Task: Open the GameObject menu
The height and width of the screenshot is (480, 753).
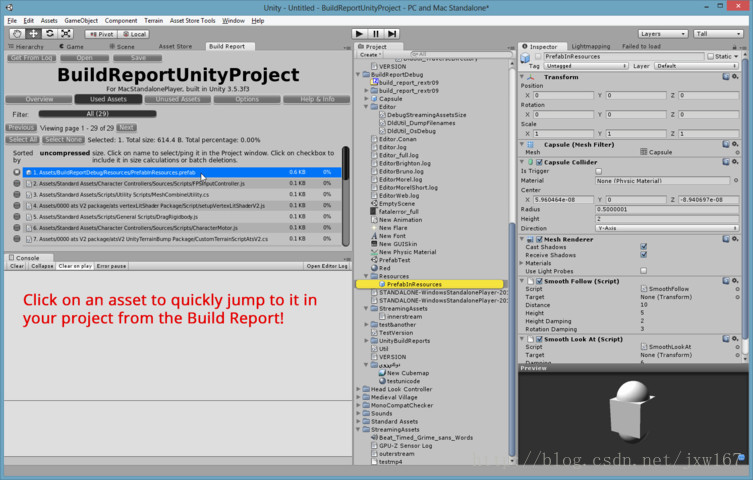Action: point(81,21)
